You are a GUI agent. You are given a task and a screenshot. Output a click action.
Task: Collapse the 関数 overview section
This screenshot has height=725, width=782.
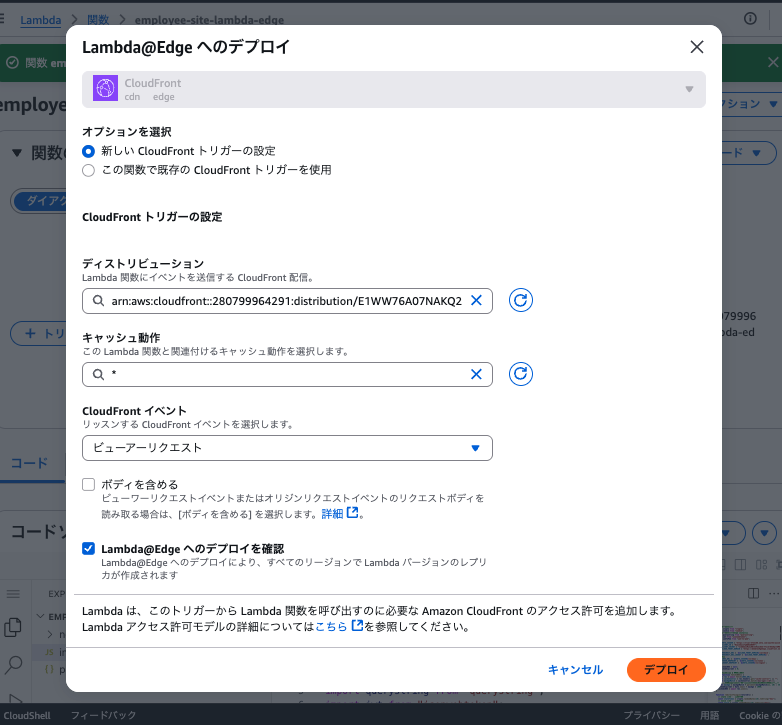point(17,153)
